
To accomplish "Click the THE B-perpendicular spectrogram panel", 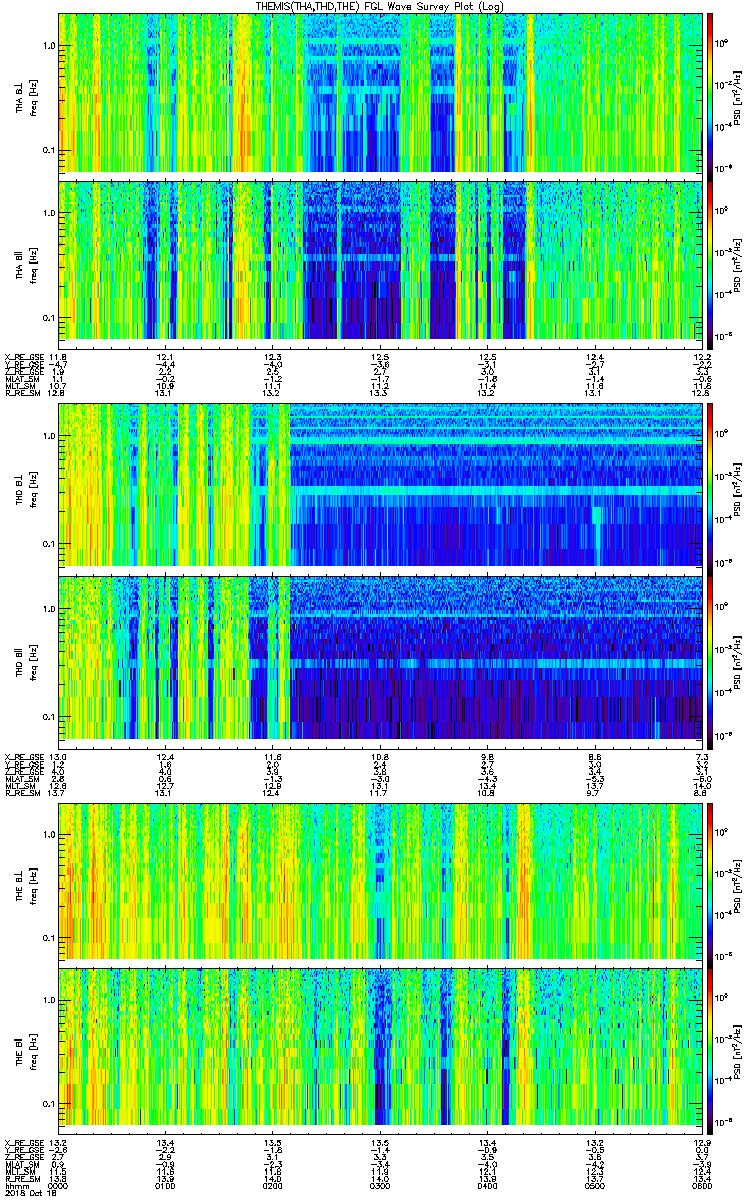I will [380, 880].
